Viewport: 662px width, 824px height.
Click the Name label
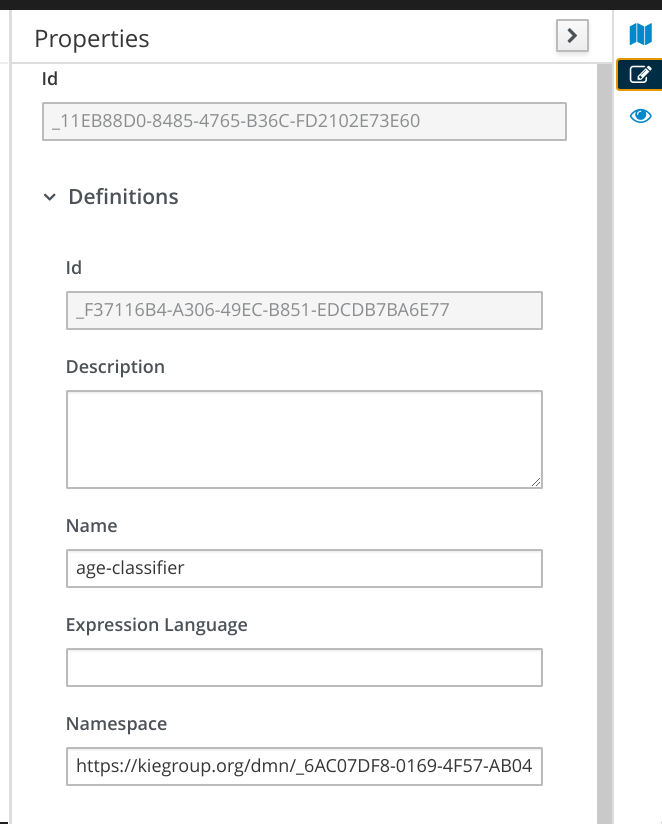(x=91, y=526)
